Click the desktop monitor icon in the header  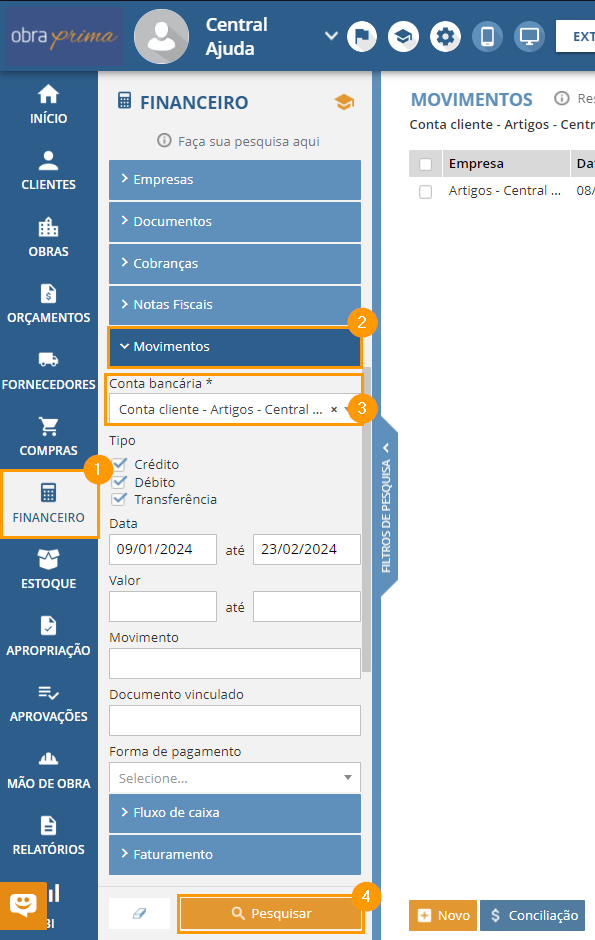coord(529,37)
